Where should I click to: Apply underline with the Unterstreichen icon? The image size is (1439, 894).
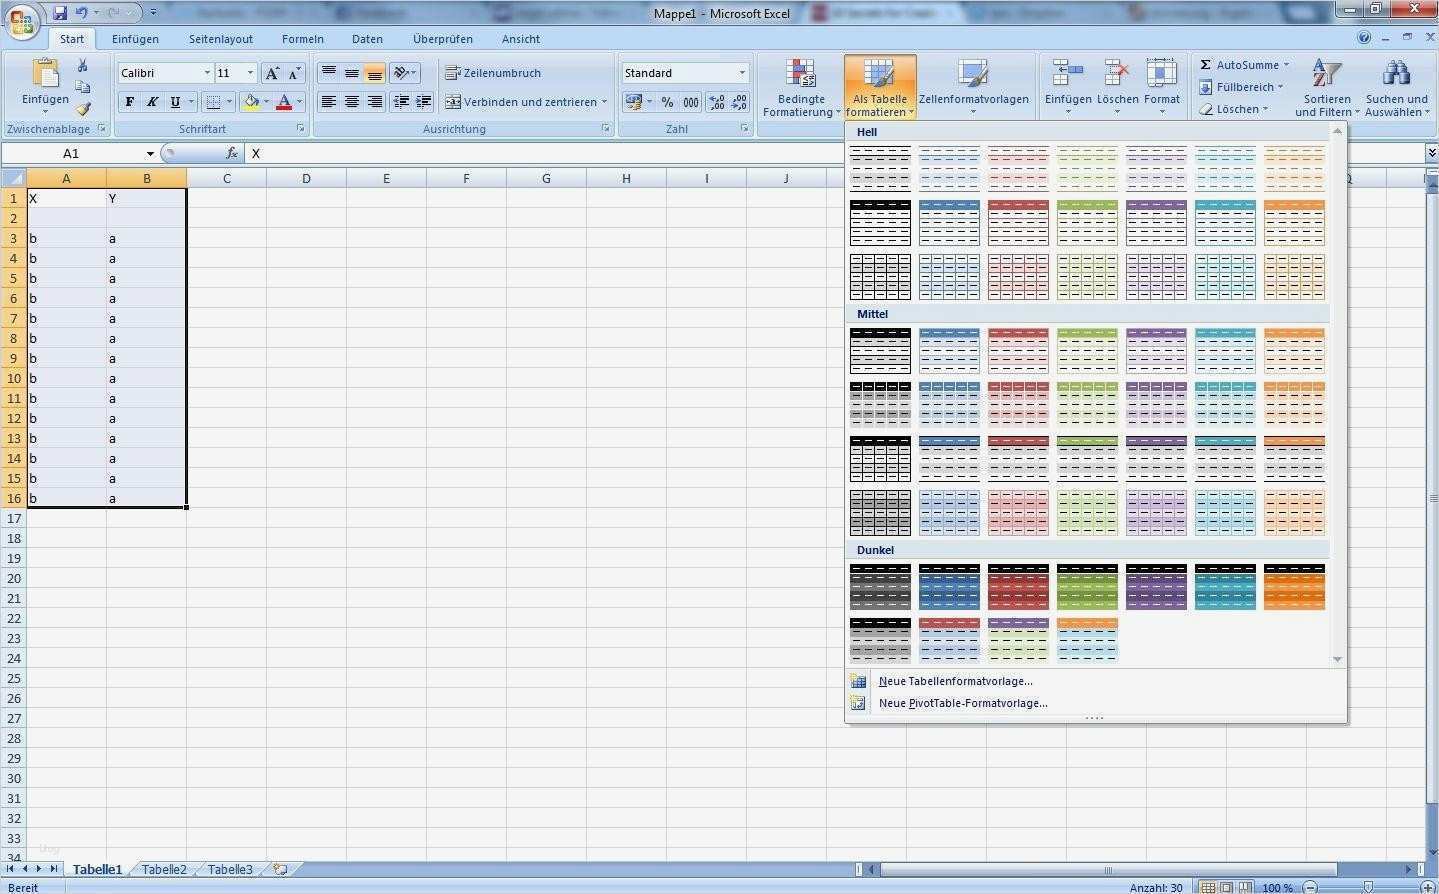(x=172, y=101)
